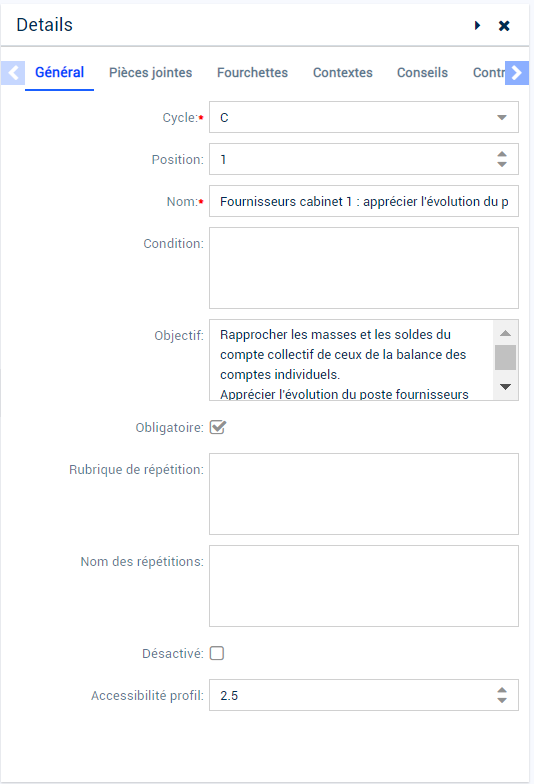Move the tab strip left with the left arrow

(13, 73)
